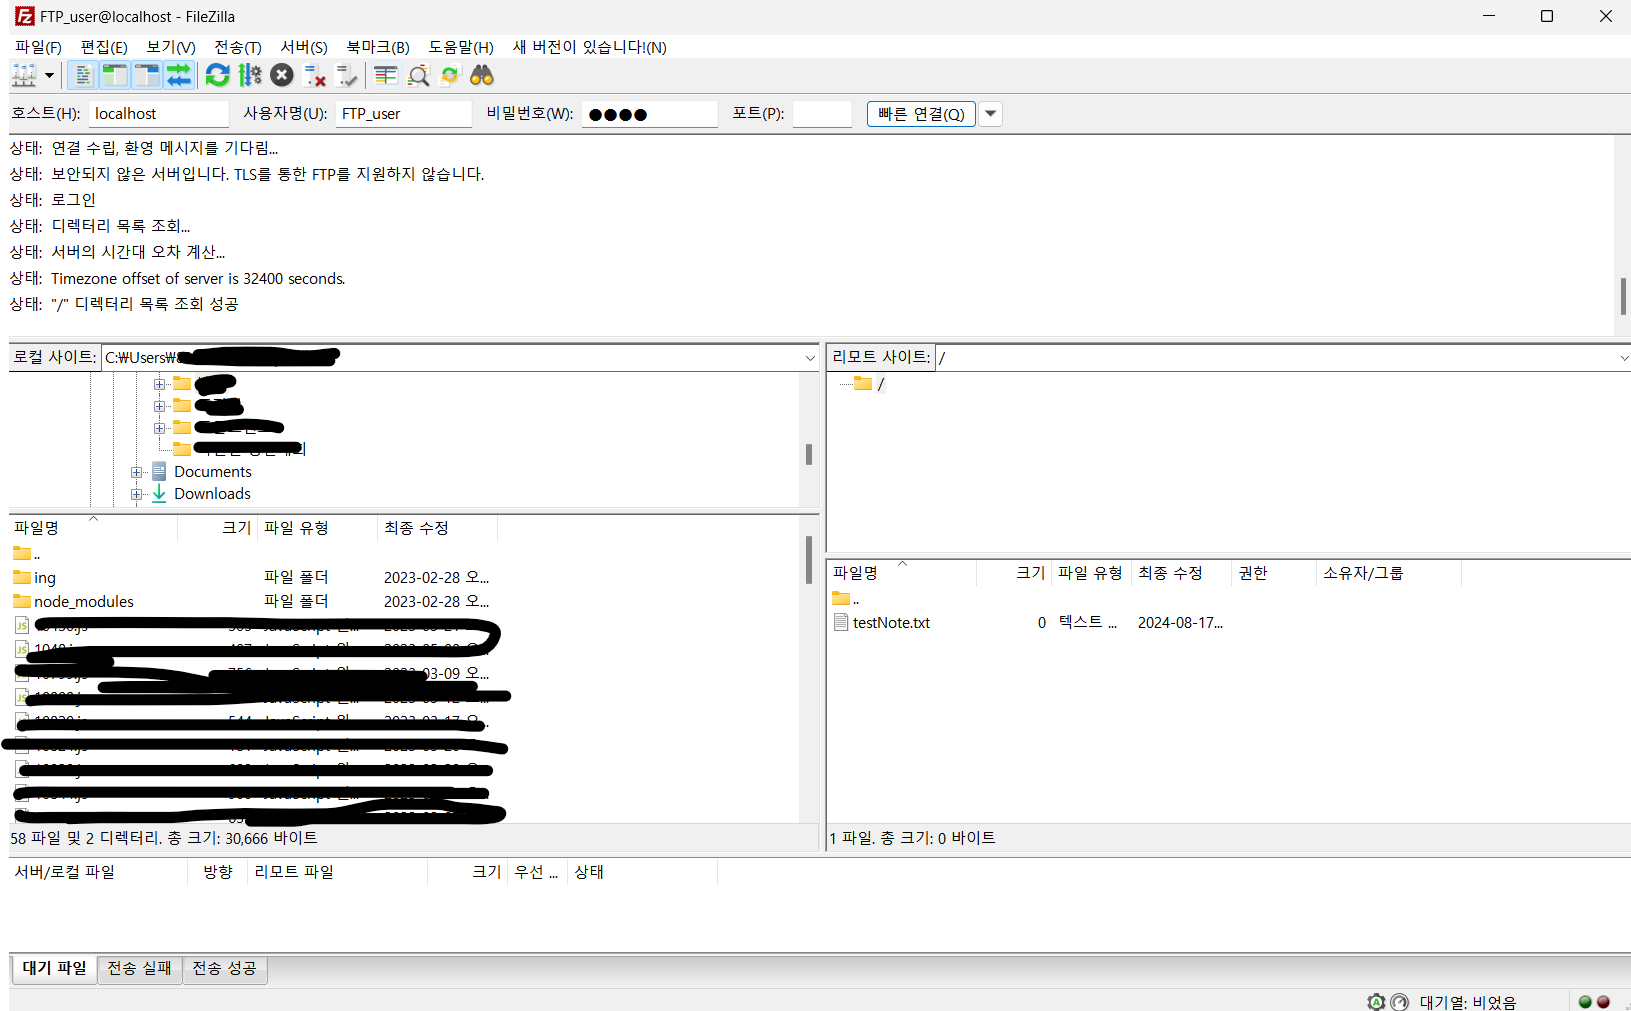Reconnect to the last used server

[347, 75]
